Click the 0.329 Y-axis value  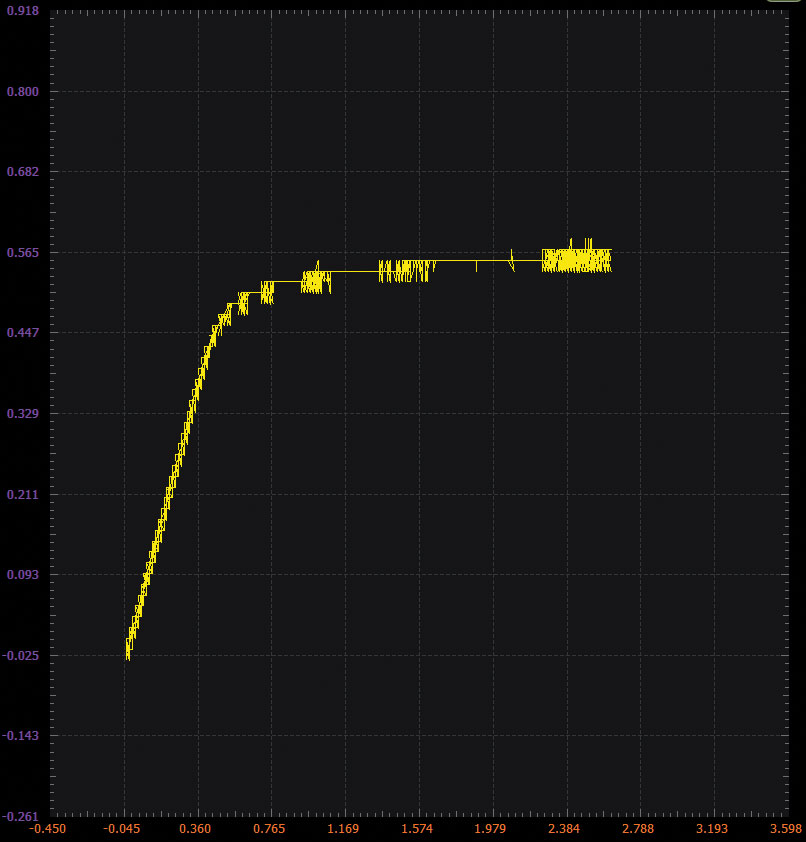(x=23, y=413)
